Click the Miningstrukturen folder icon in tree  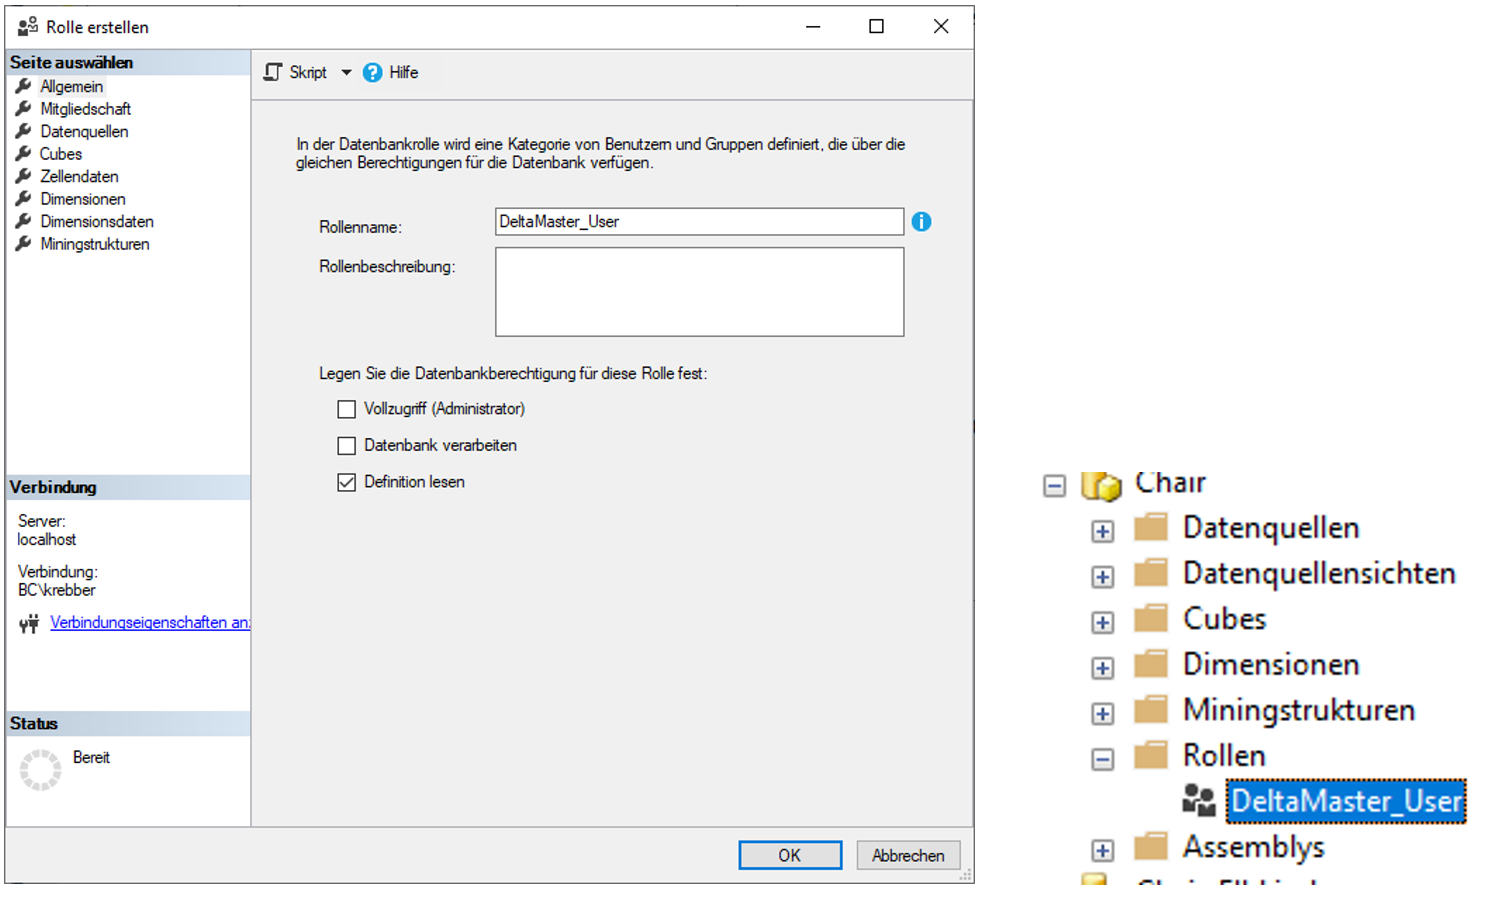pyautogui.click(x=1151, y=710)
